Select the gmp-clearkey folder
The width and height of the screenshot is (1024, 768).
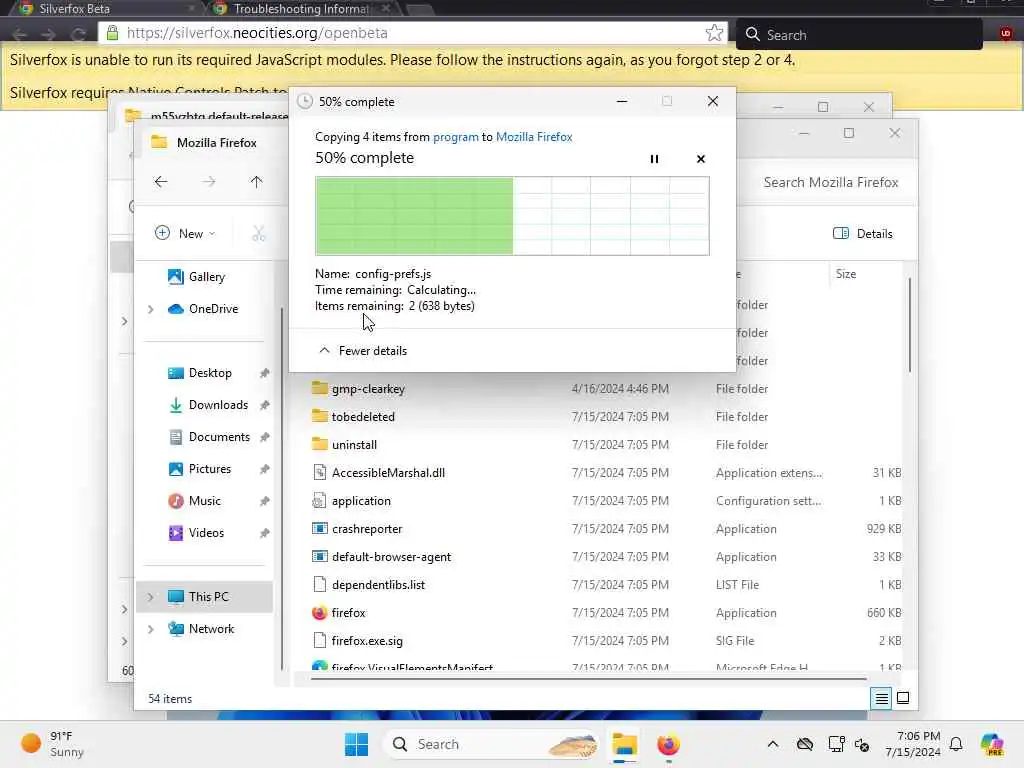[368, 389]
